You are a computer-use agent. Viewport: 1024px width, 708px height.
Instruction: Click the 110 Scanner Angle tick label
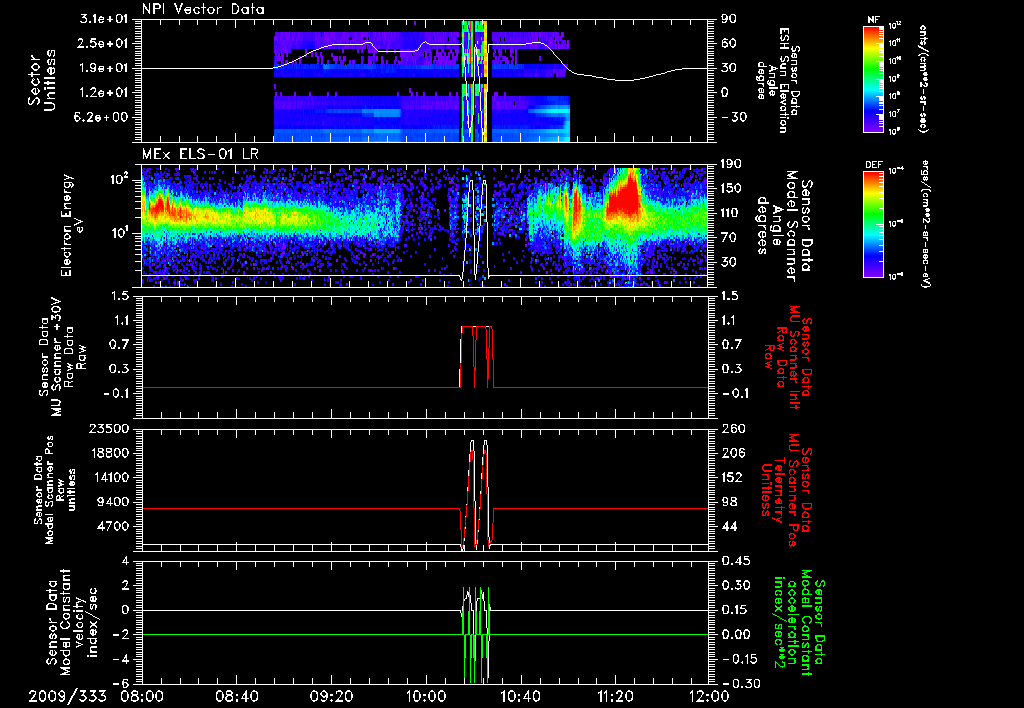click(x=731, y=213)
